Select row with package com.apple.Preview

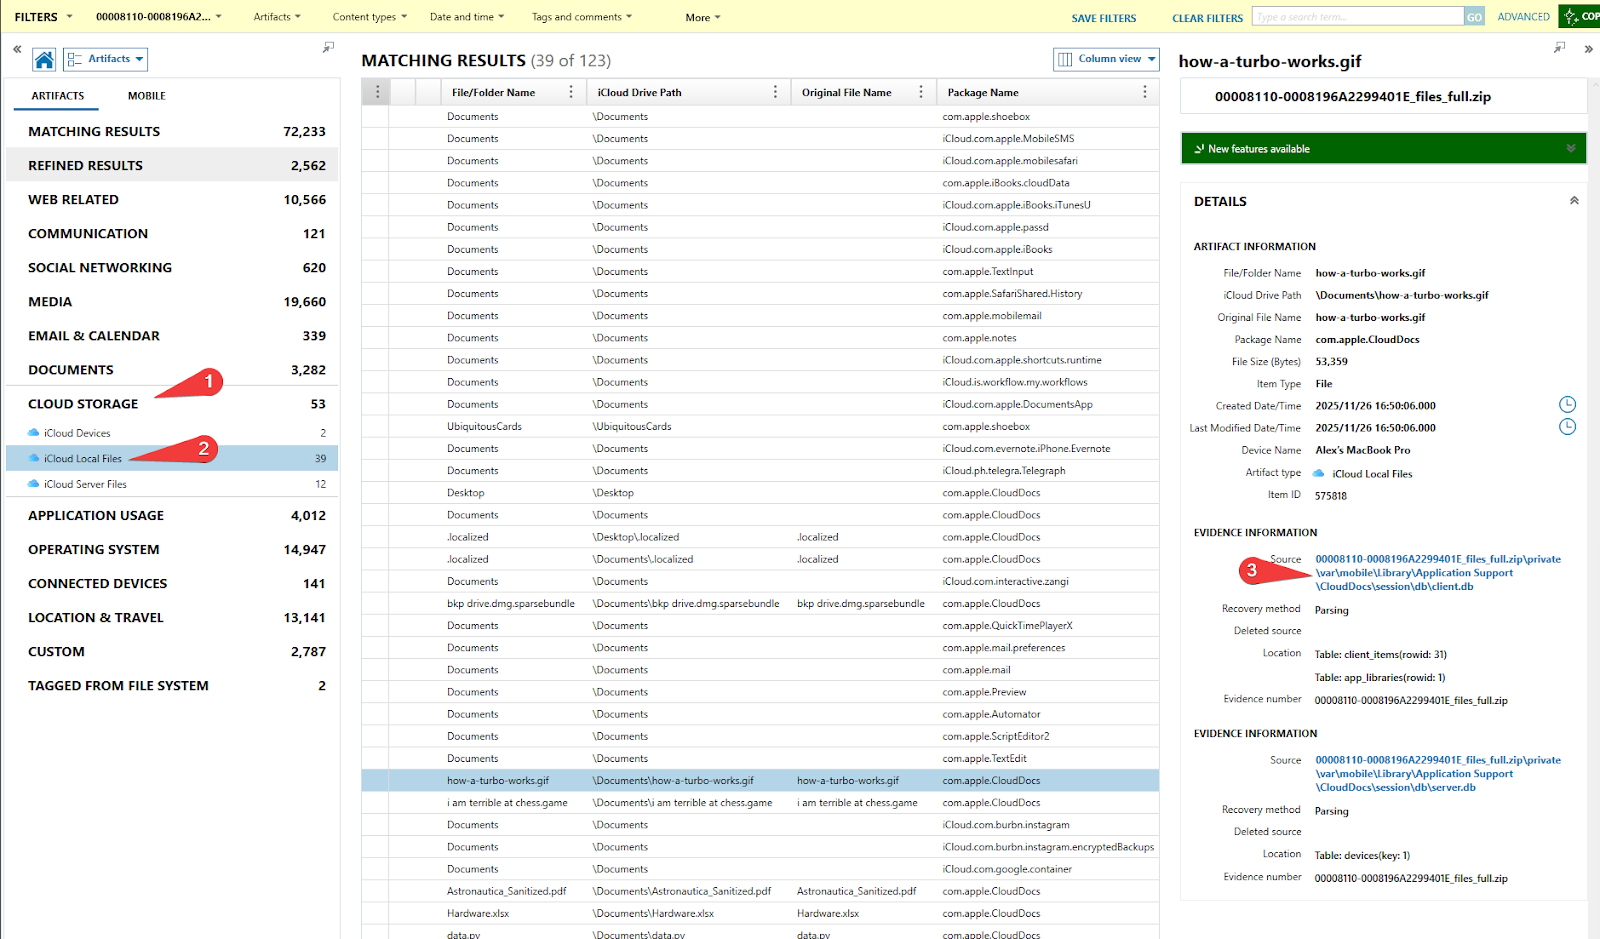point(760,692)
